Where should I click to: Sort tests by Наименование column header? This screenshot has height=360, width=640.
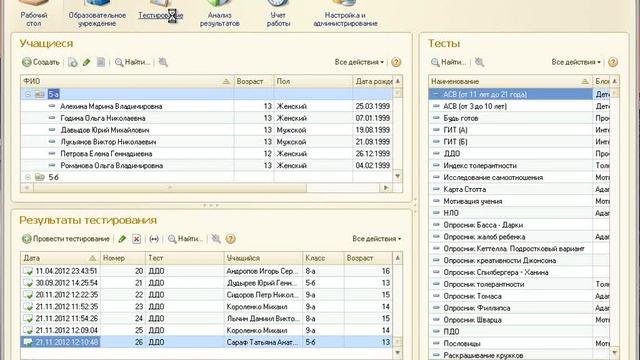tap(510, 81)
